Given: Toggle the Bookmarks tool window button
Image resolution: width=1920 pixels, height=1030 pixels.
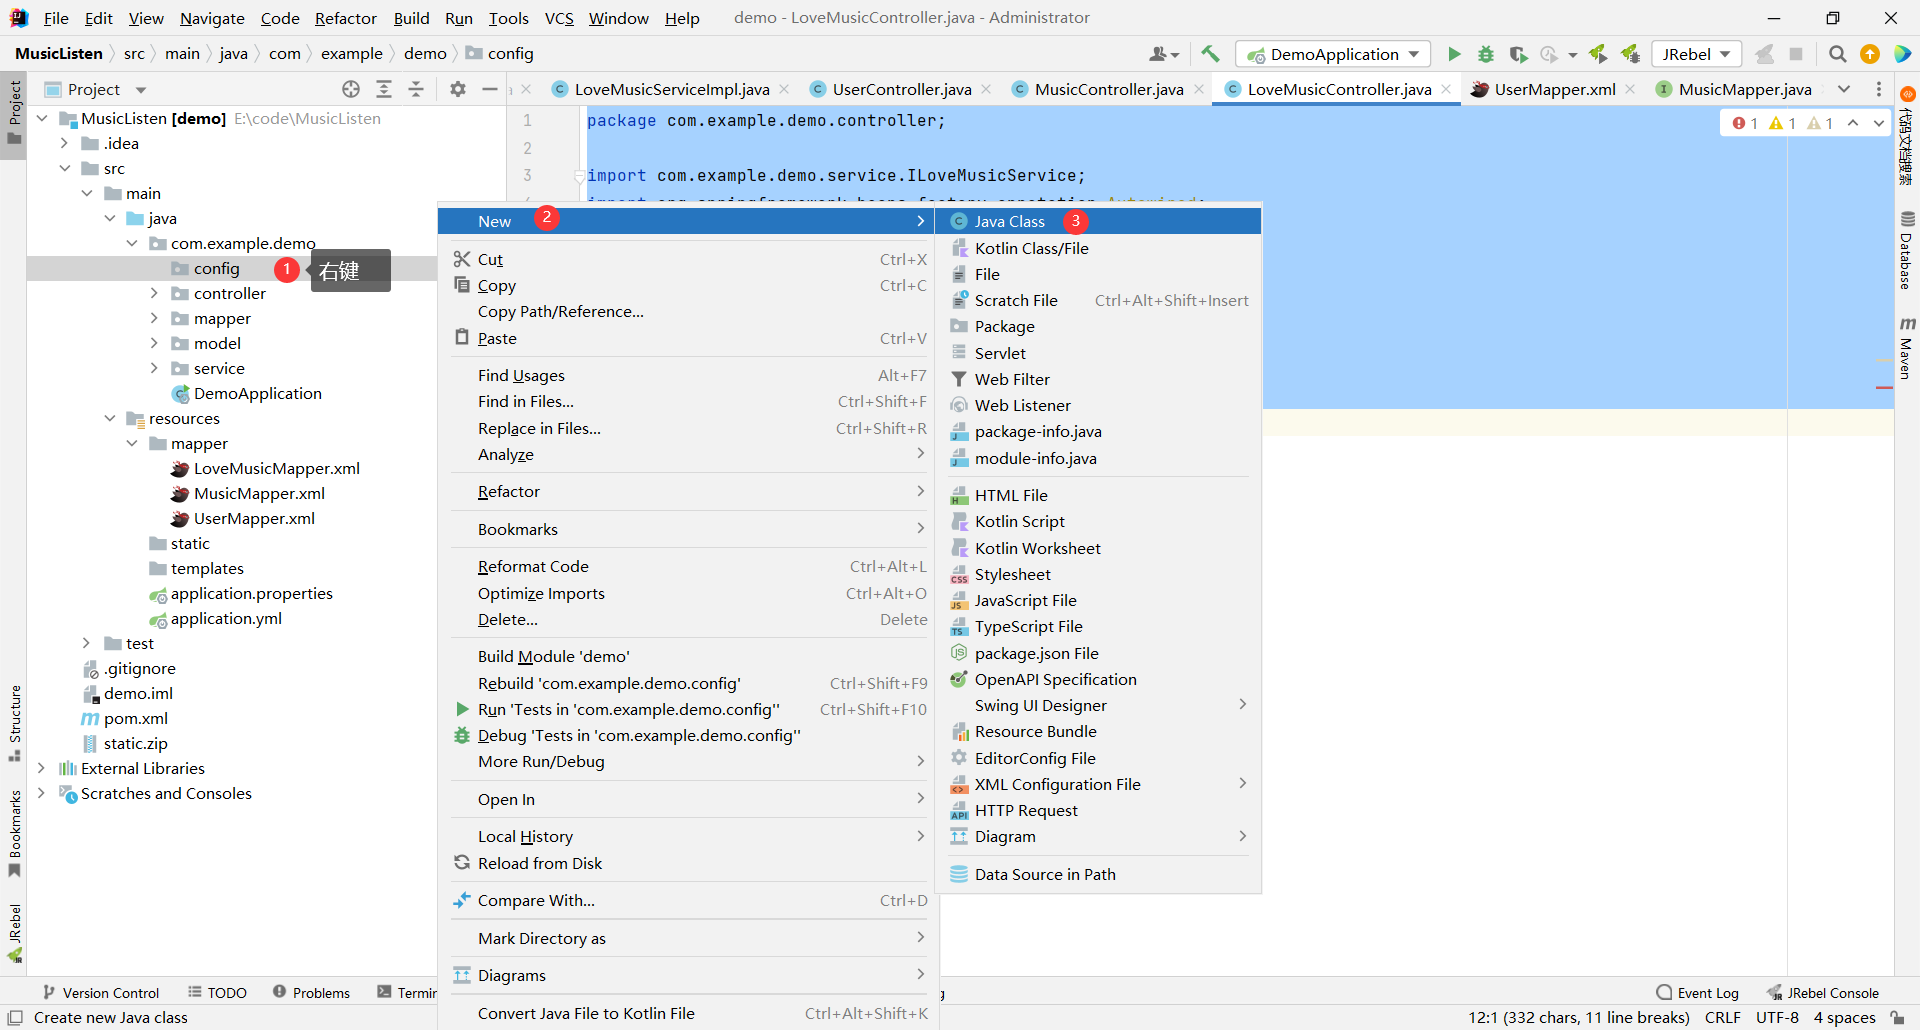Looking at the screenshot, I should point(14,834).
